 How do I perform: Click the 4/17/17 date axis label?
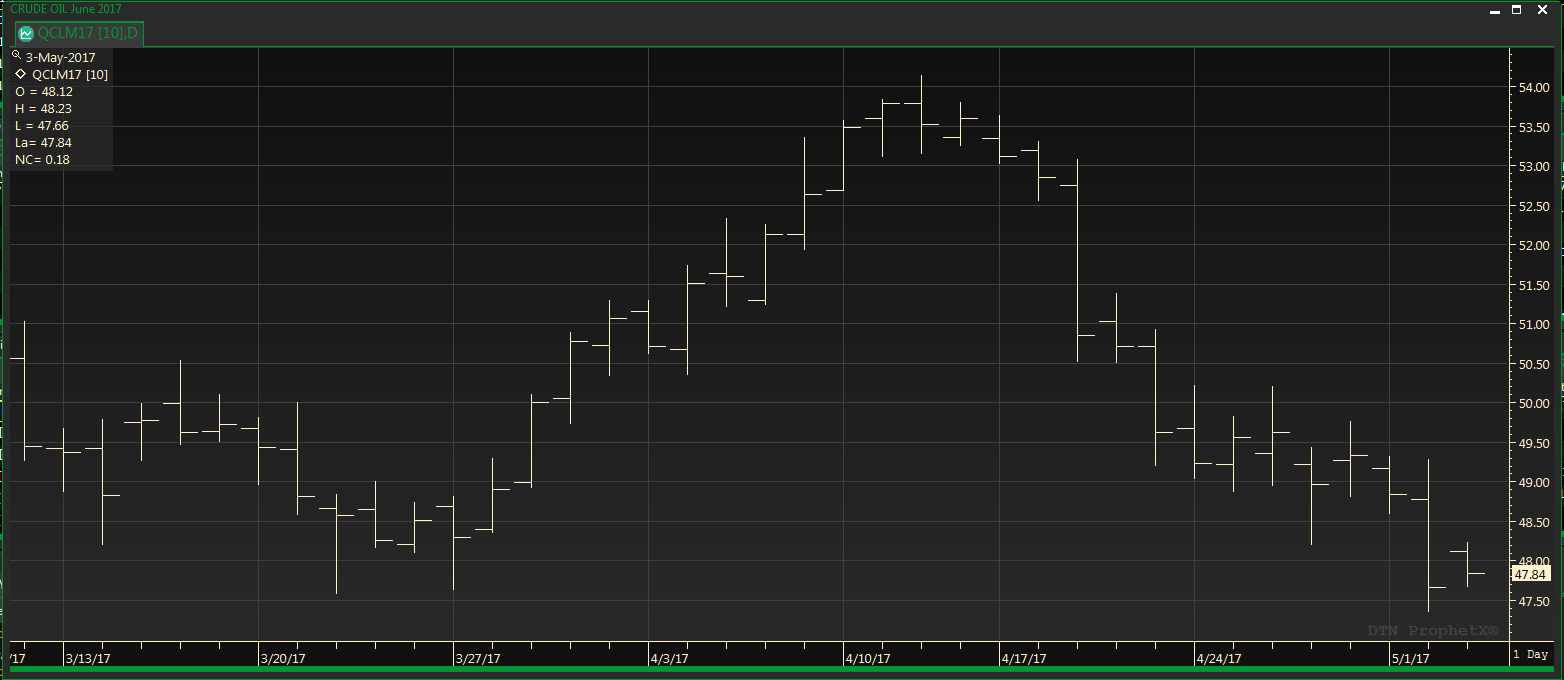pyautogui.click(x=1023, y=659)
